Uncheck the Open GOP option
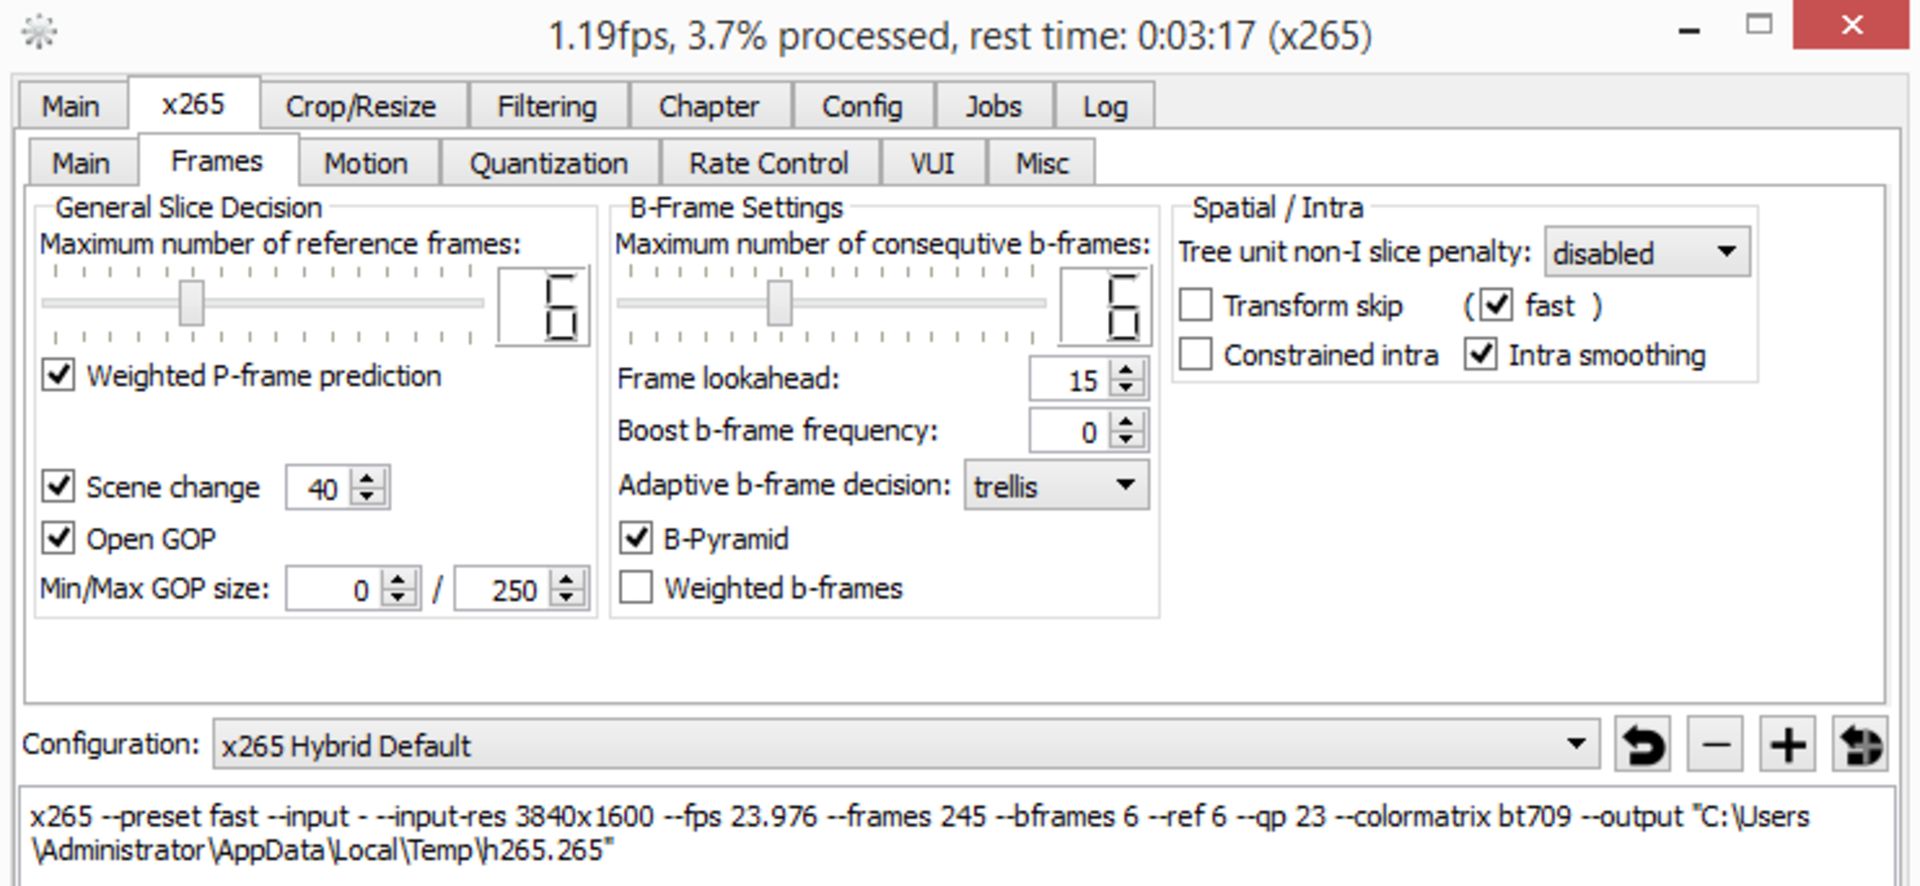The image size is (1920, 886). coord(58,538)
